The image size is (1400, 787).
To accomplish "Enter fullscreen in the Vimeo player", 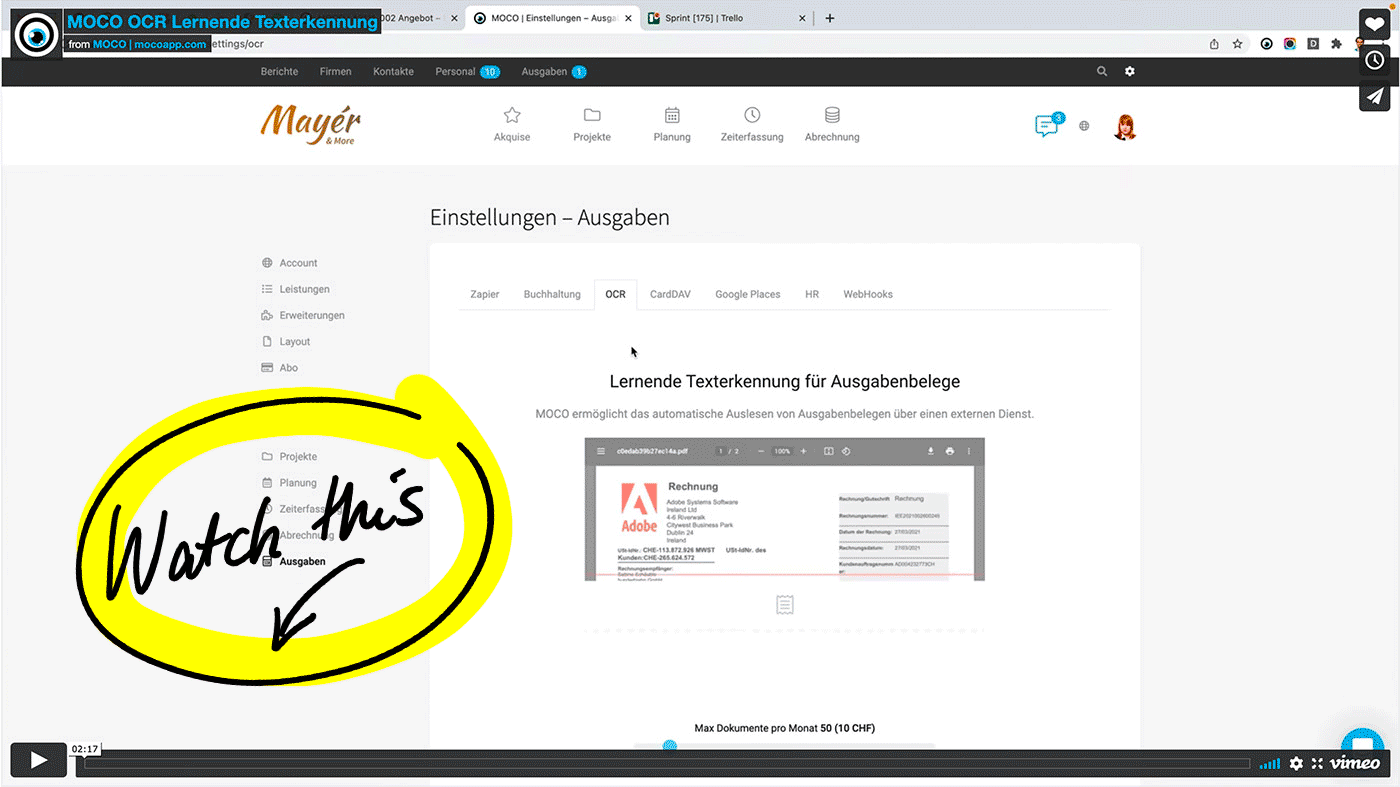I will [1317, 763].
